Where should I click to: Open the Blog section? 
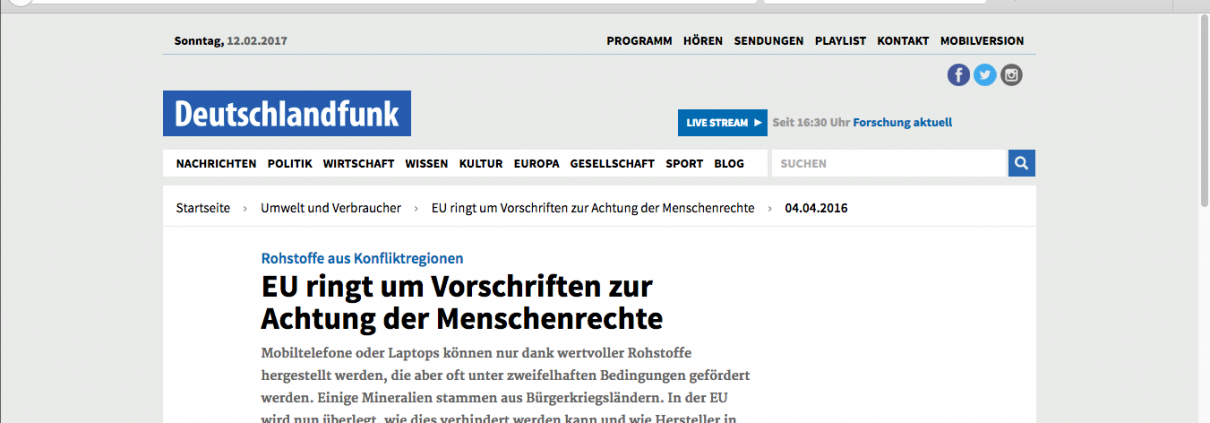(729, 164)
